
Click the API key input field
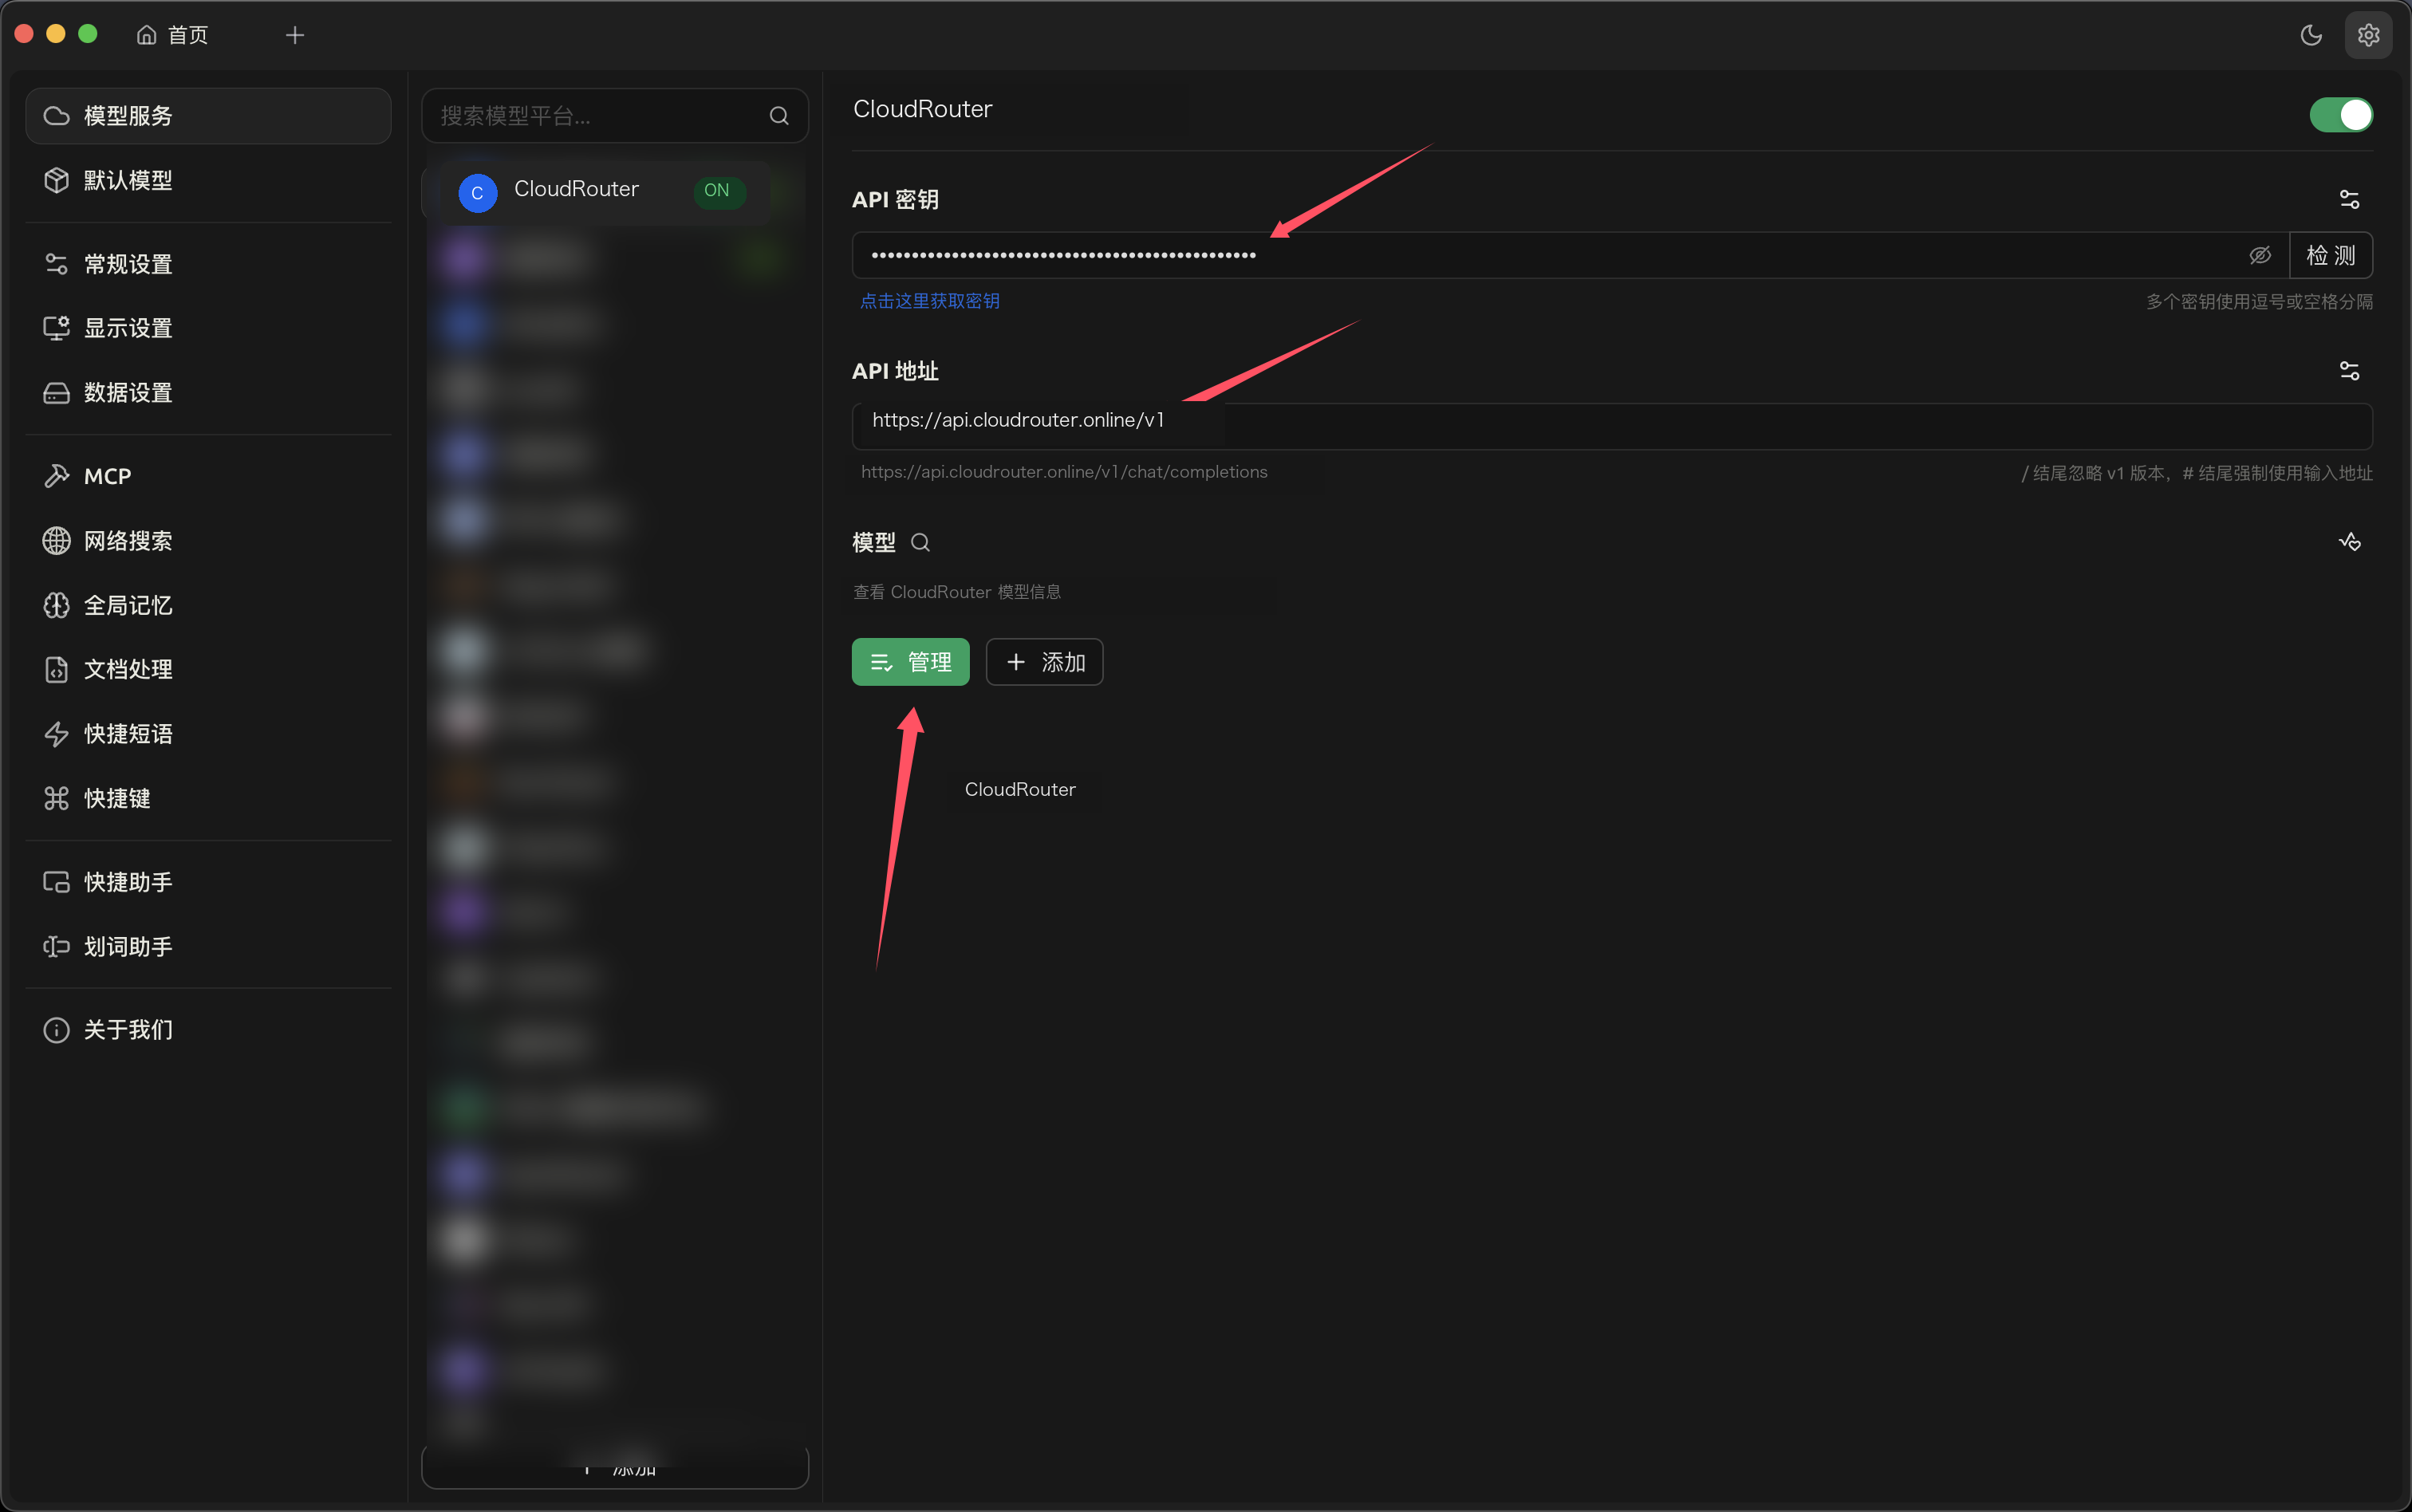click(1570, 255)
